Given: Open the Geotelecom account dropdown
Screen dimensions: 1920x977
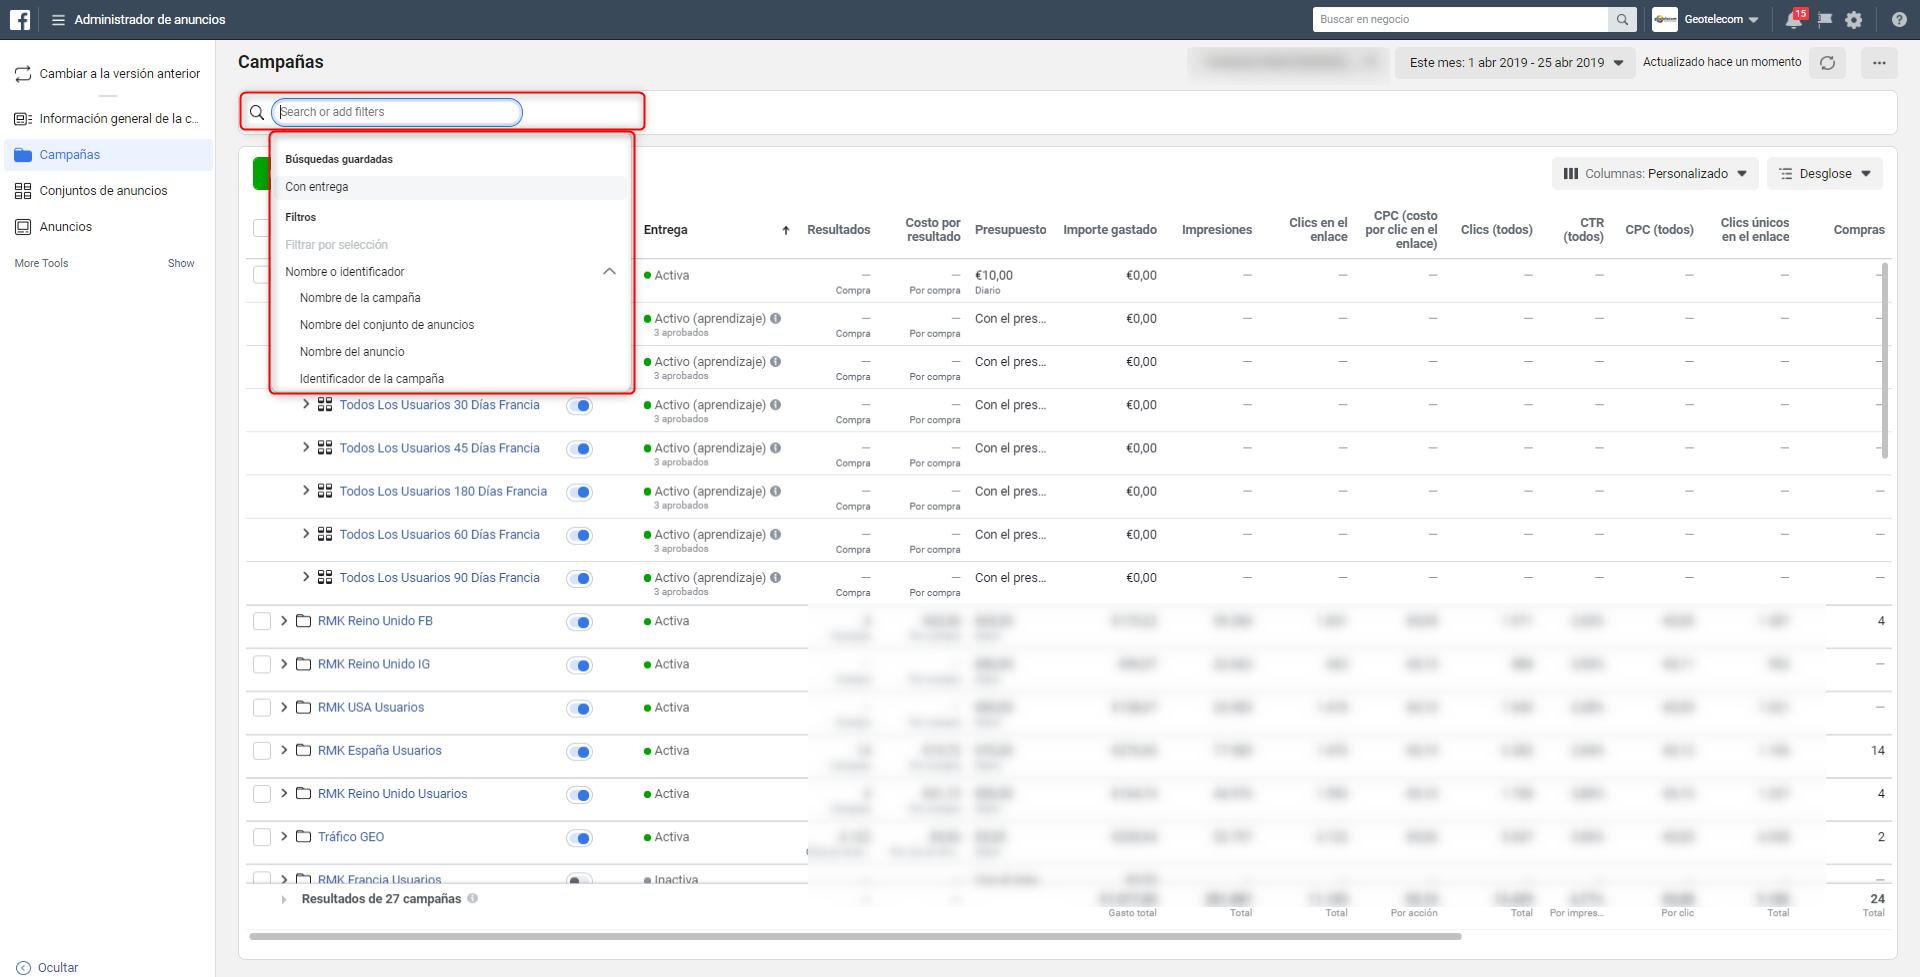Looking at the screenshot, I should pos(1721,19).
